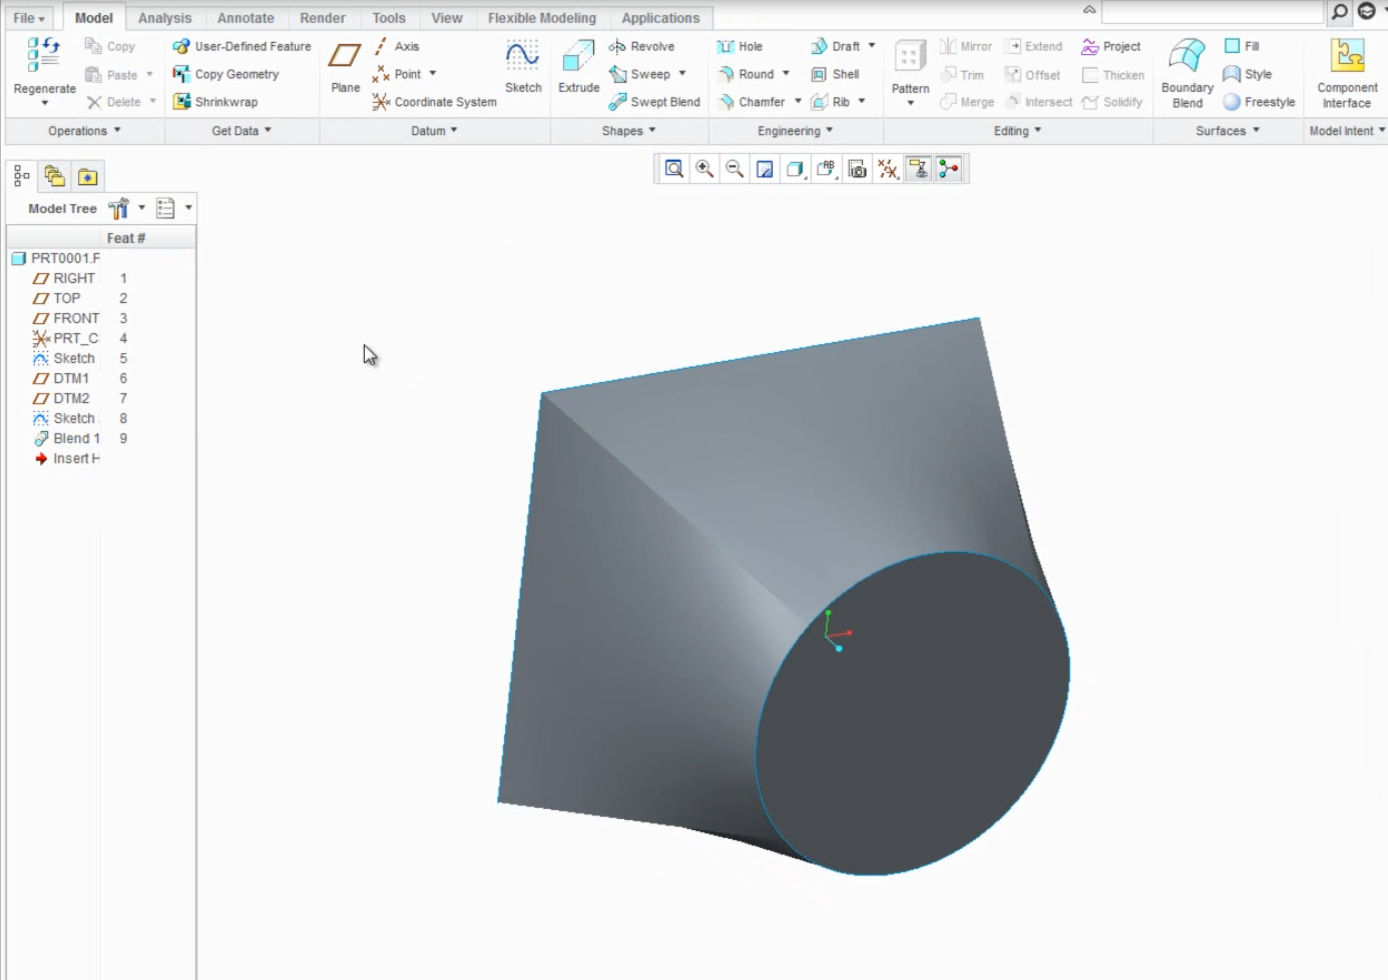Show the Folder Browser panel
The image size is (1388, 980).
pos(55,177)
